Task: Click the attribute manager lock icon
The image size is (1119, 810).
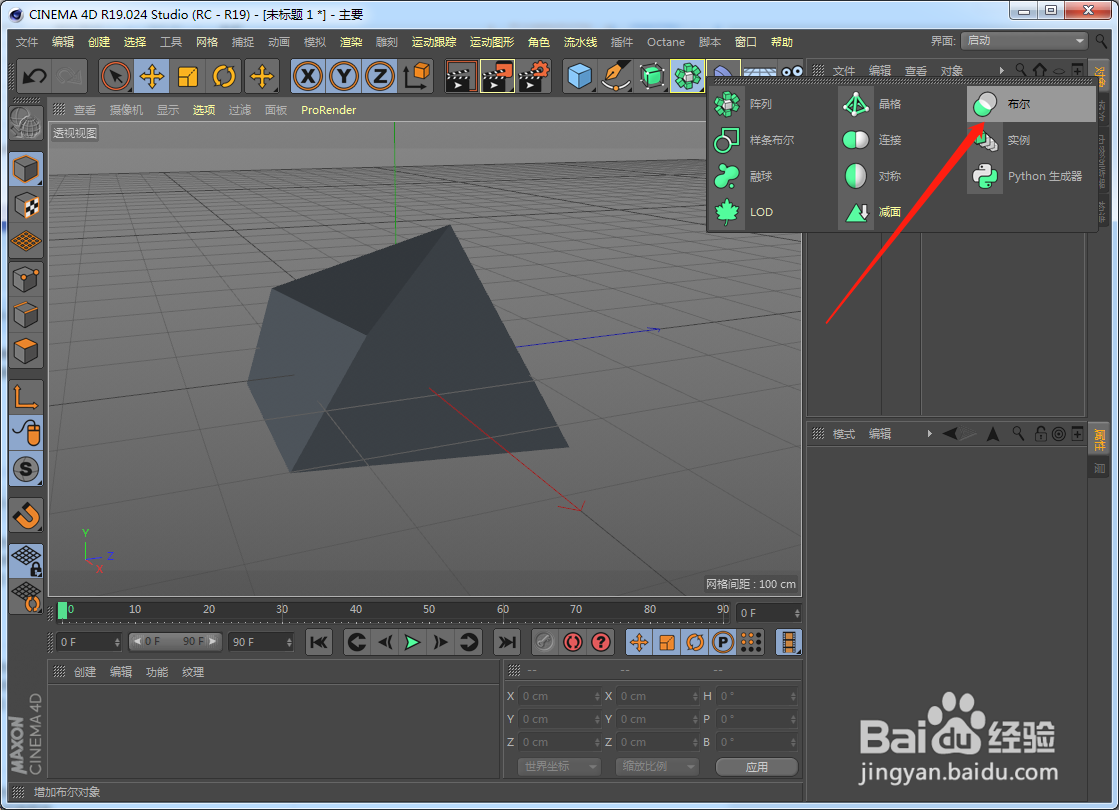Action: click(x=1040, y=434)
